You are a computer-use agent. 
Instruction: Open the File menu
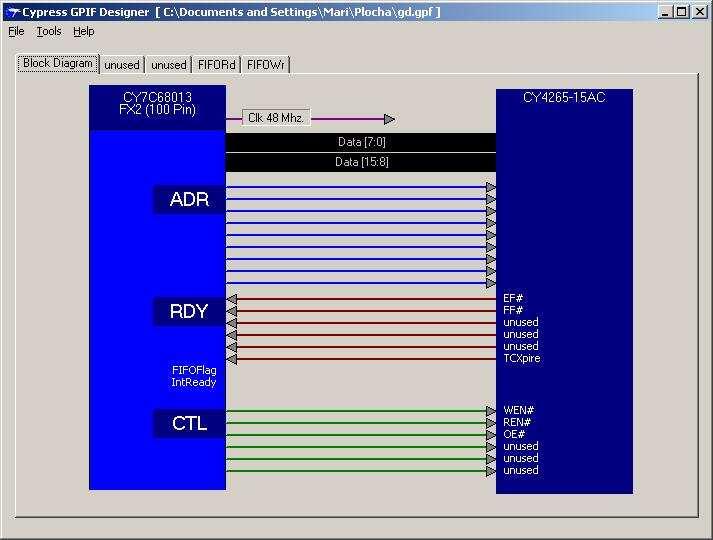[16, 31]
